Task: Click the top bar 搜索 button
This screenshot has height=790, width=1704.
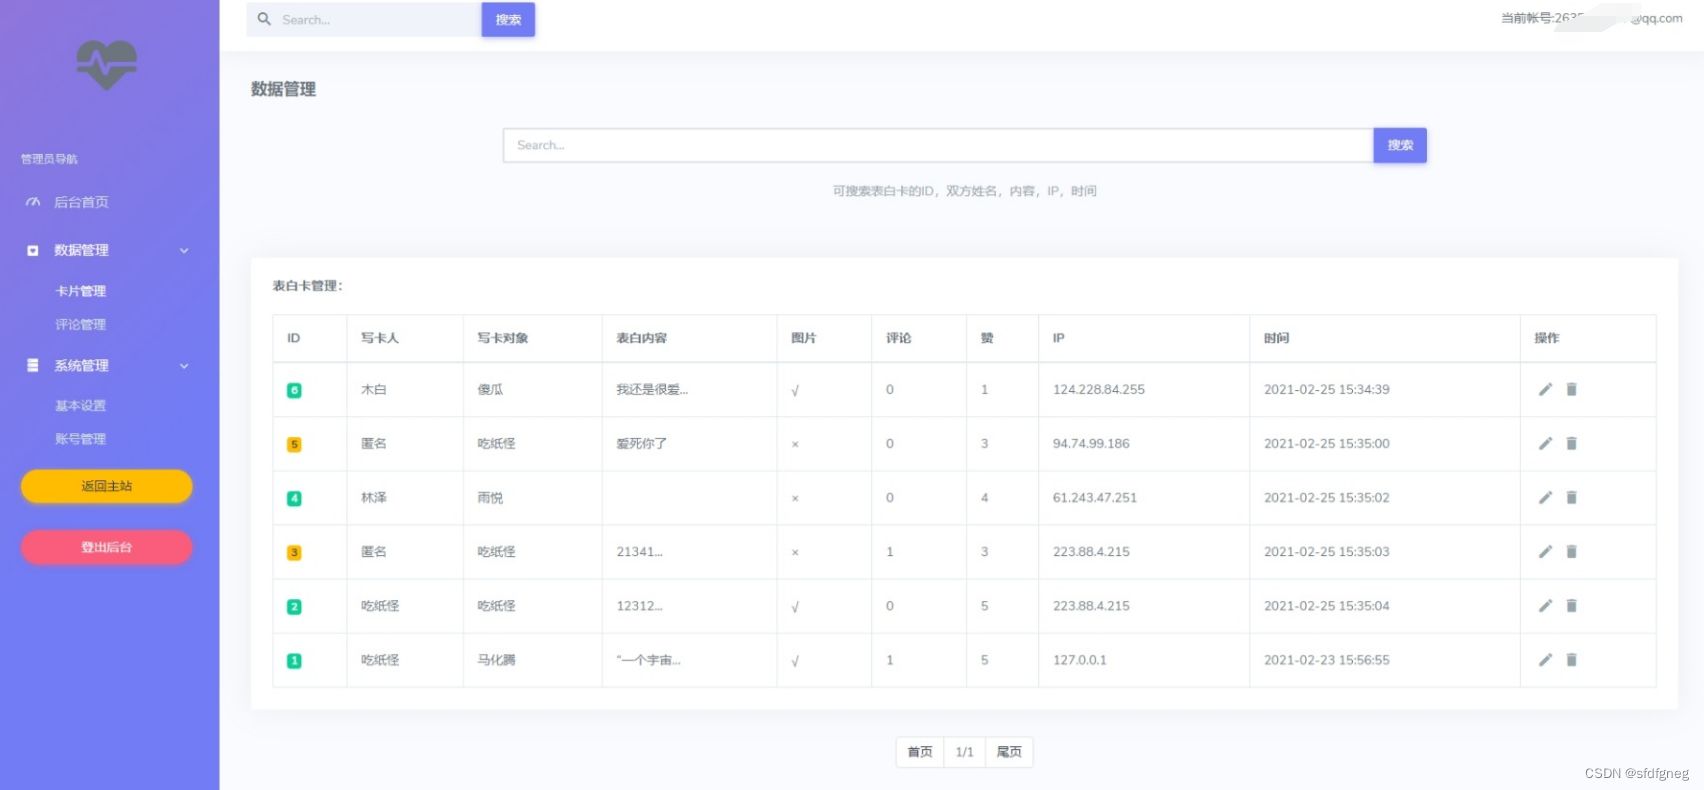Action: point(508,19)
